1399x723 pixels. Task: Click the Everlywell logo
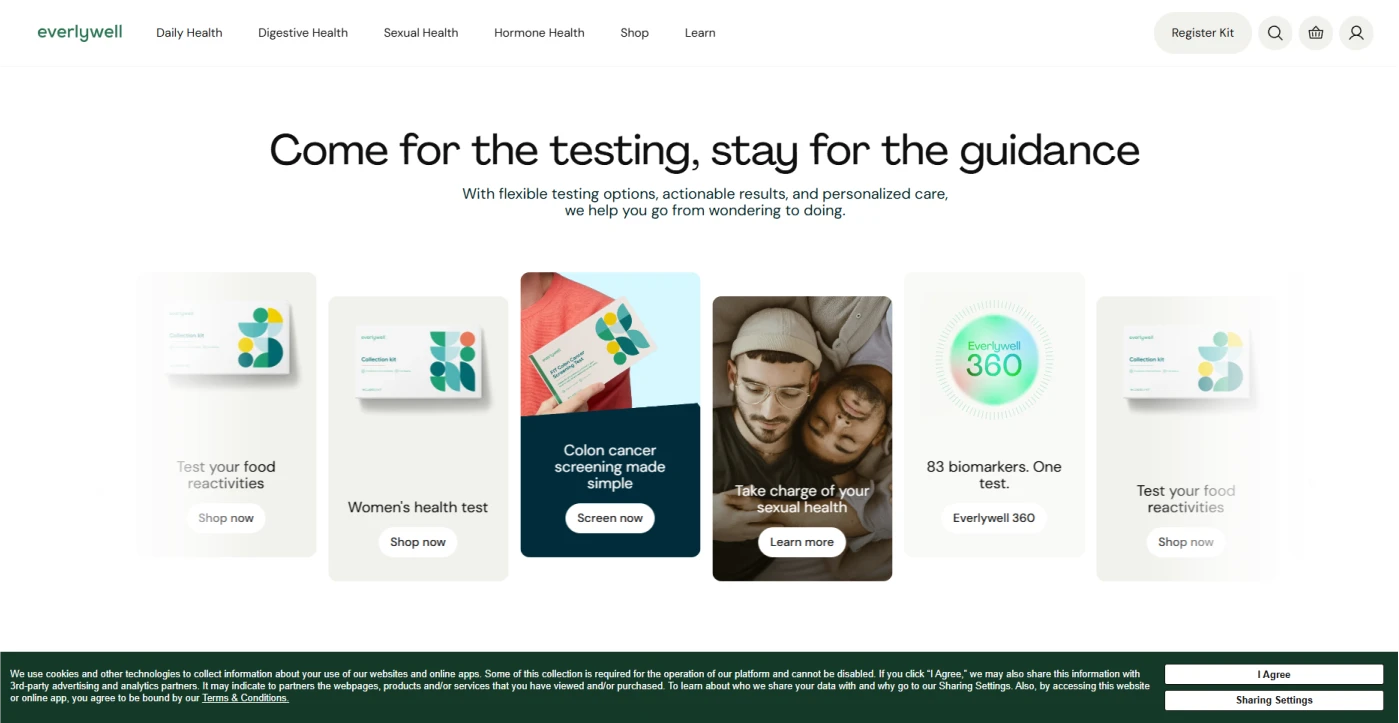[80, 32]
